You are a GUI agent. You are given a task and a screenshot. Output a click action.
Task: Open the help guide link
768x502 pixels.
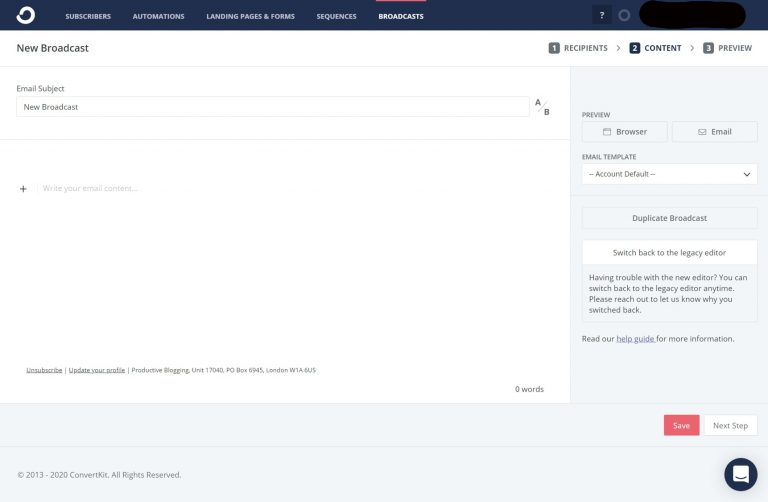635,338
